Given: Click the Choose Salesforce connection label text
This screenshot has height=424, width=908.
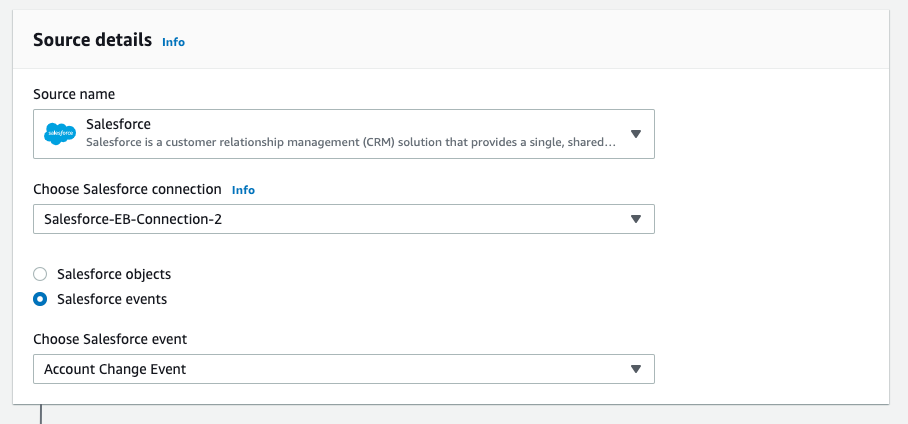Looking at the screenshot, I should click(x=127, y=189).
